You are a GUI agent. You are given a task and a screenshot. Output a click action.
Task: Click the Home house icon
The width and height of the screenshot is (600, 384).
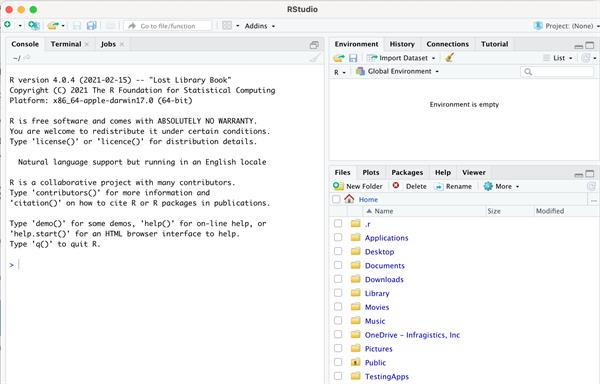point(349,199)
